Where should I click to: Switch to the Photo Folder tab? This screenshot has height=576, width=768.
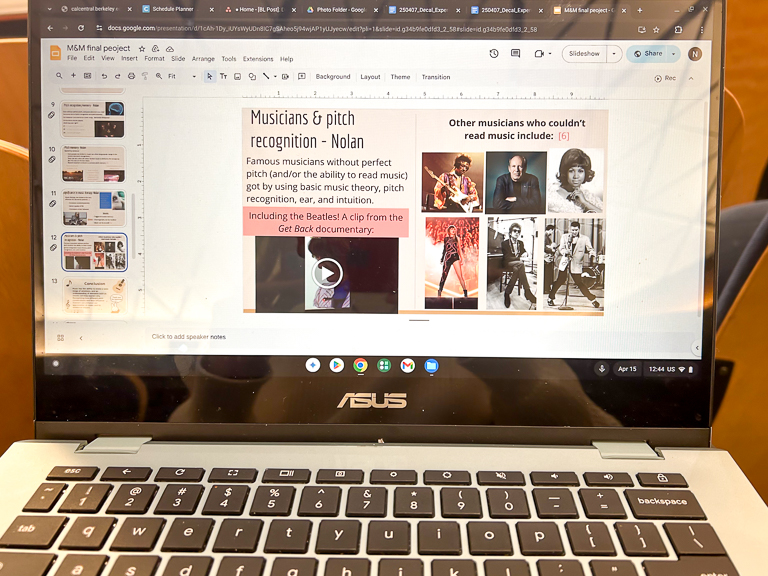coord(341,9)
